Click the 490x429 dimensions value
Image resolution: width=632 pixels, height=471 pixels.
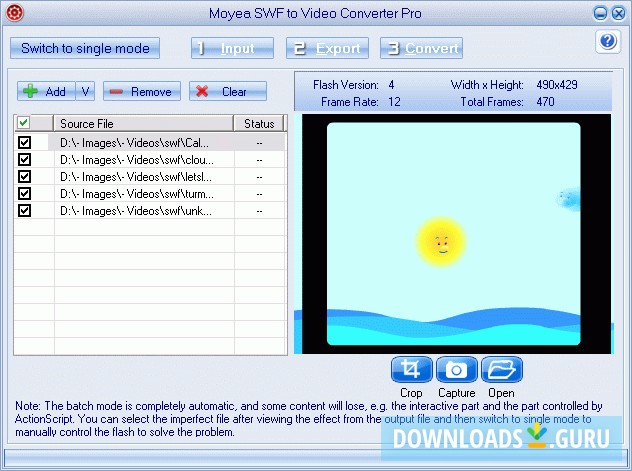(557, 85)
